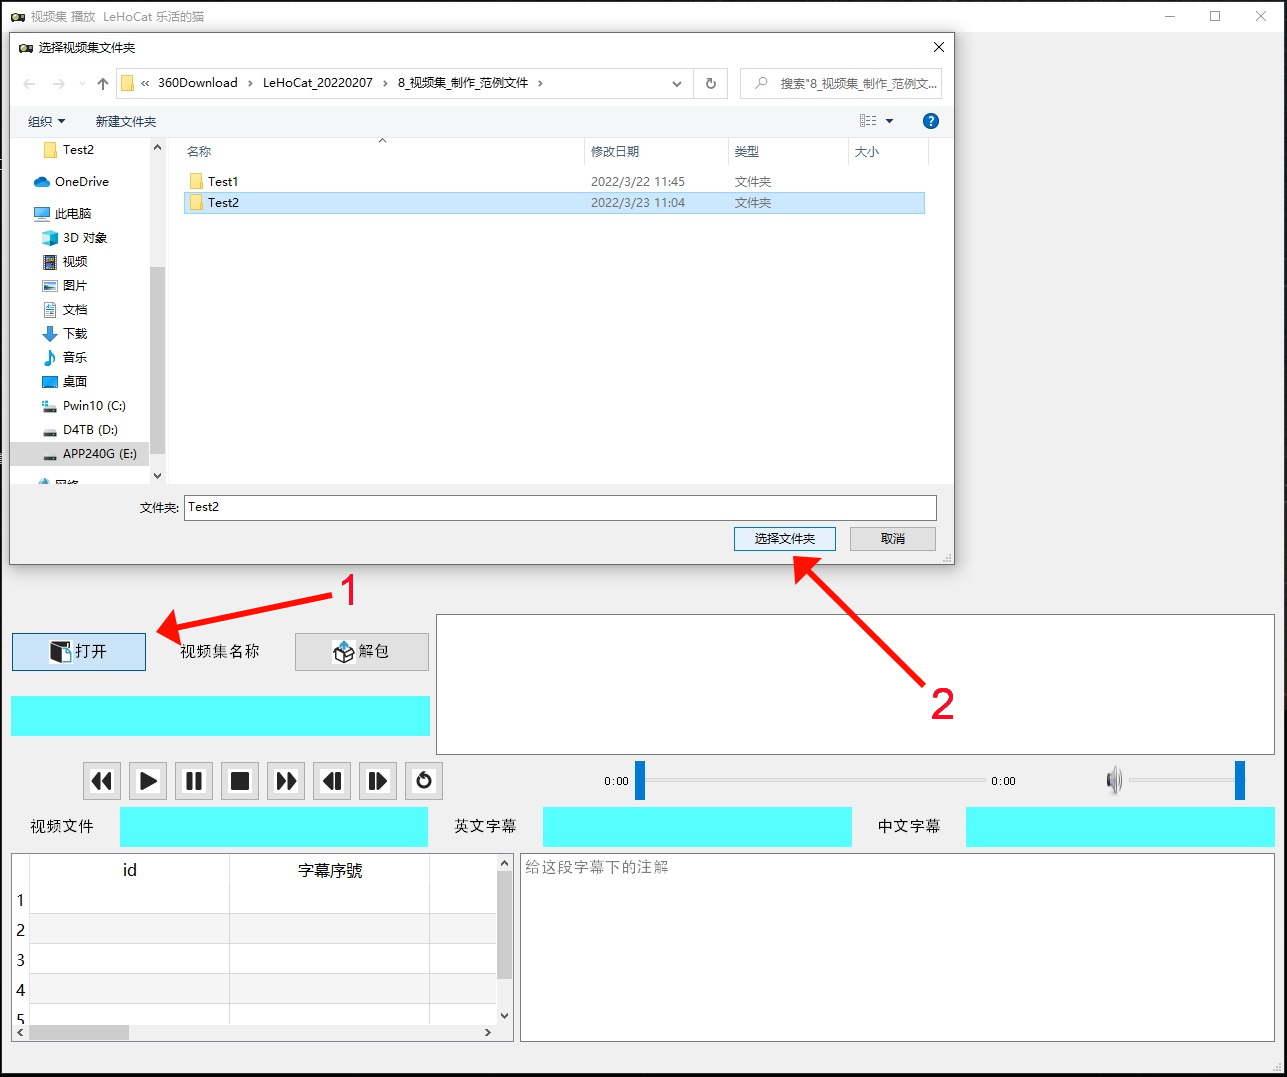Select the Test2 folder in file list
Image resolution: width=1287 pixels, height=1077 pixels.
point(554,203)
